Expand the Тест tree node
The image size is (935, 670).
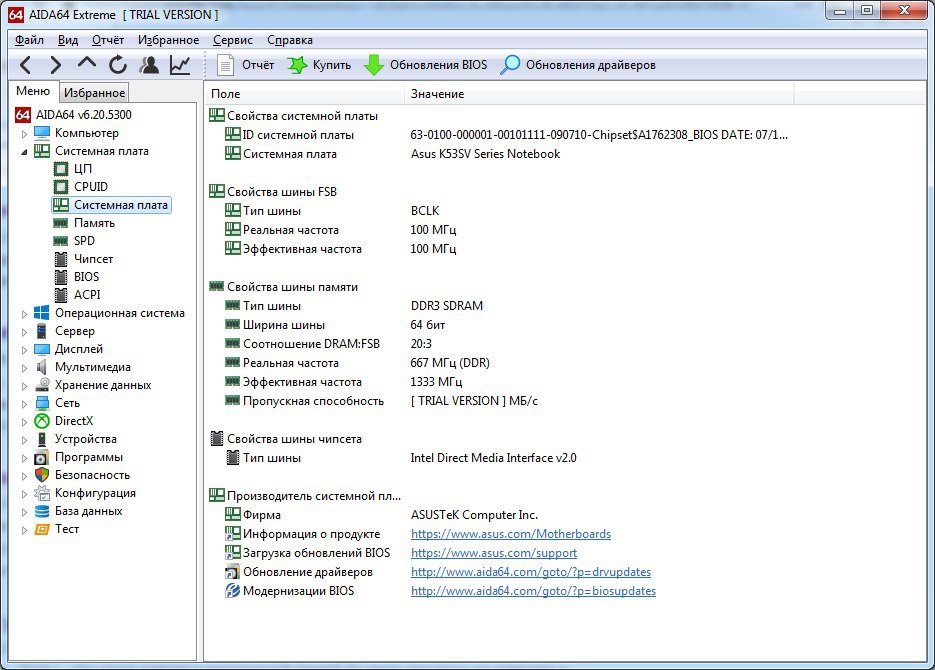click(24, 529)
